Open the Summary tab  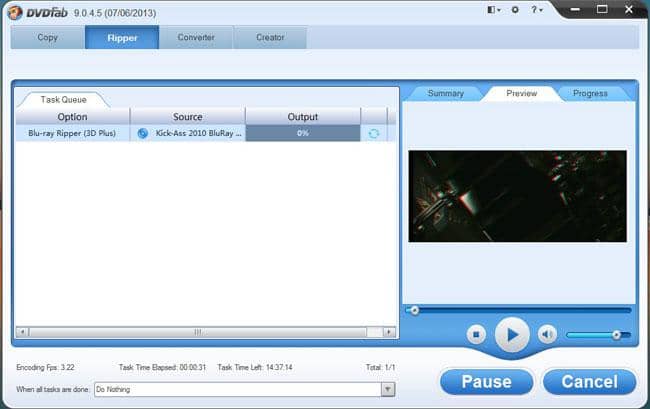coord(446,93)
